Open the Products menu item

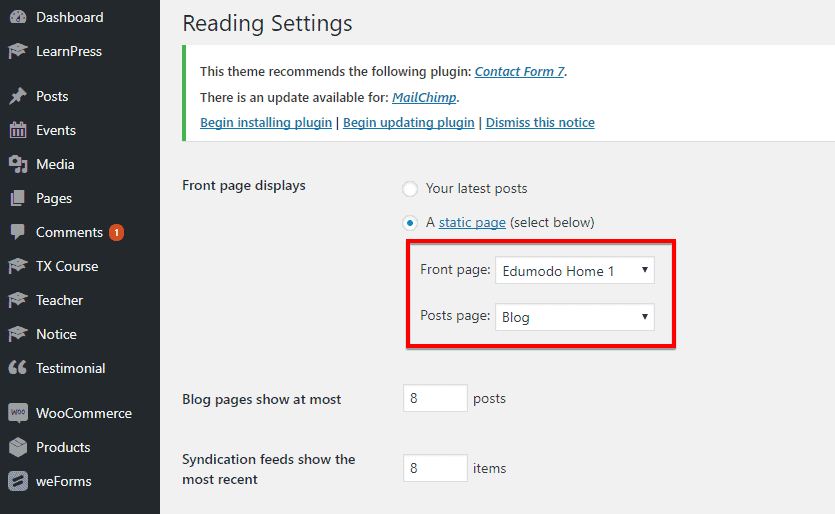(63, 447)
